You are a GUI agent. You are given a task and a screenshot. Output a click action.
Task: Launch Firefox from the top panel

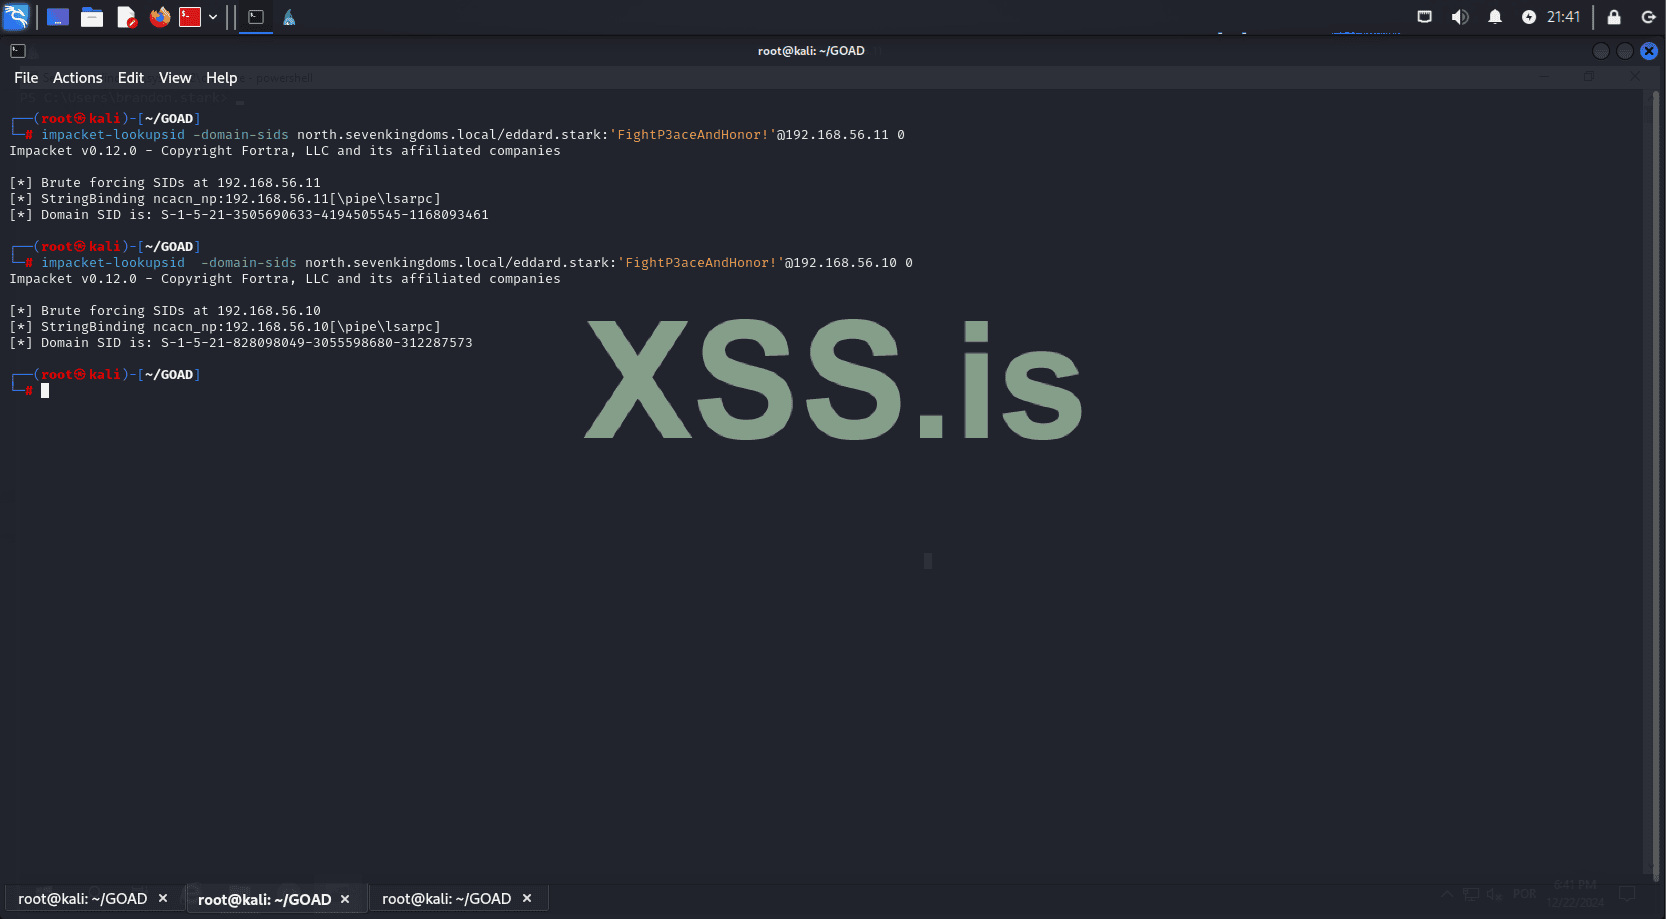(160, 17)
